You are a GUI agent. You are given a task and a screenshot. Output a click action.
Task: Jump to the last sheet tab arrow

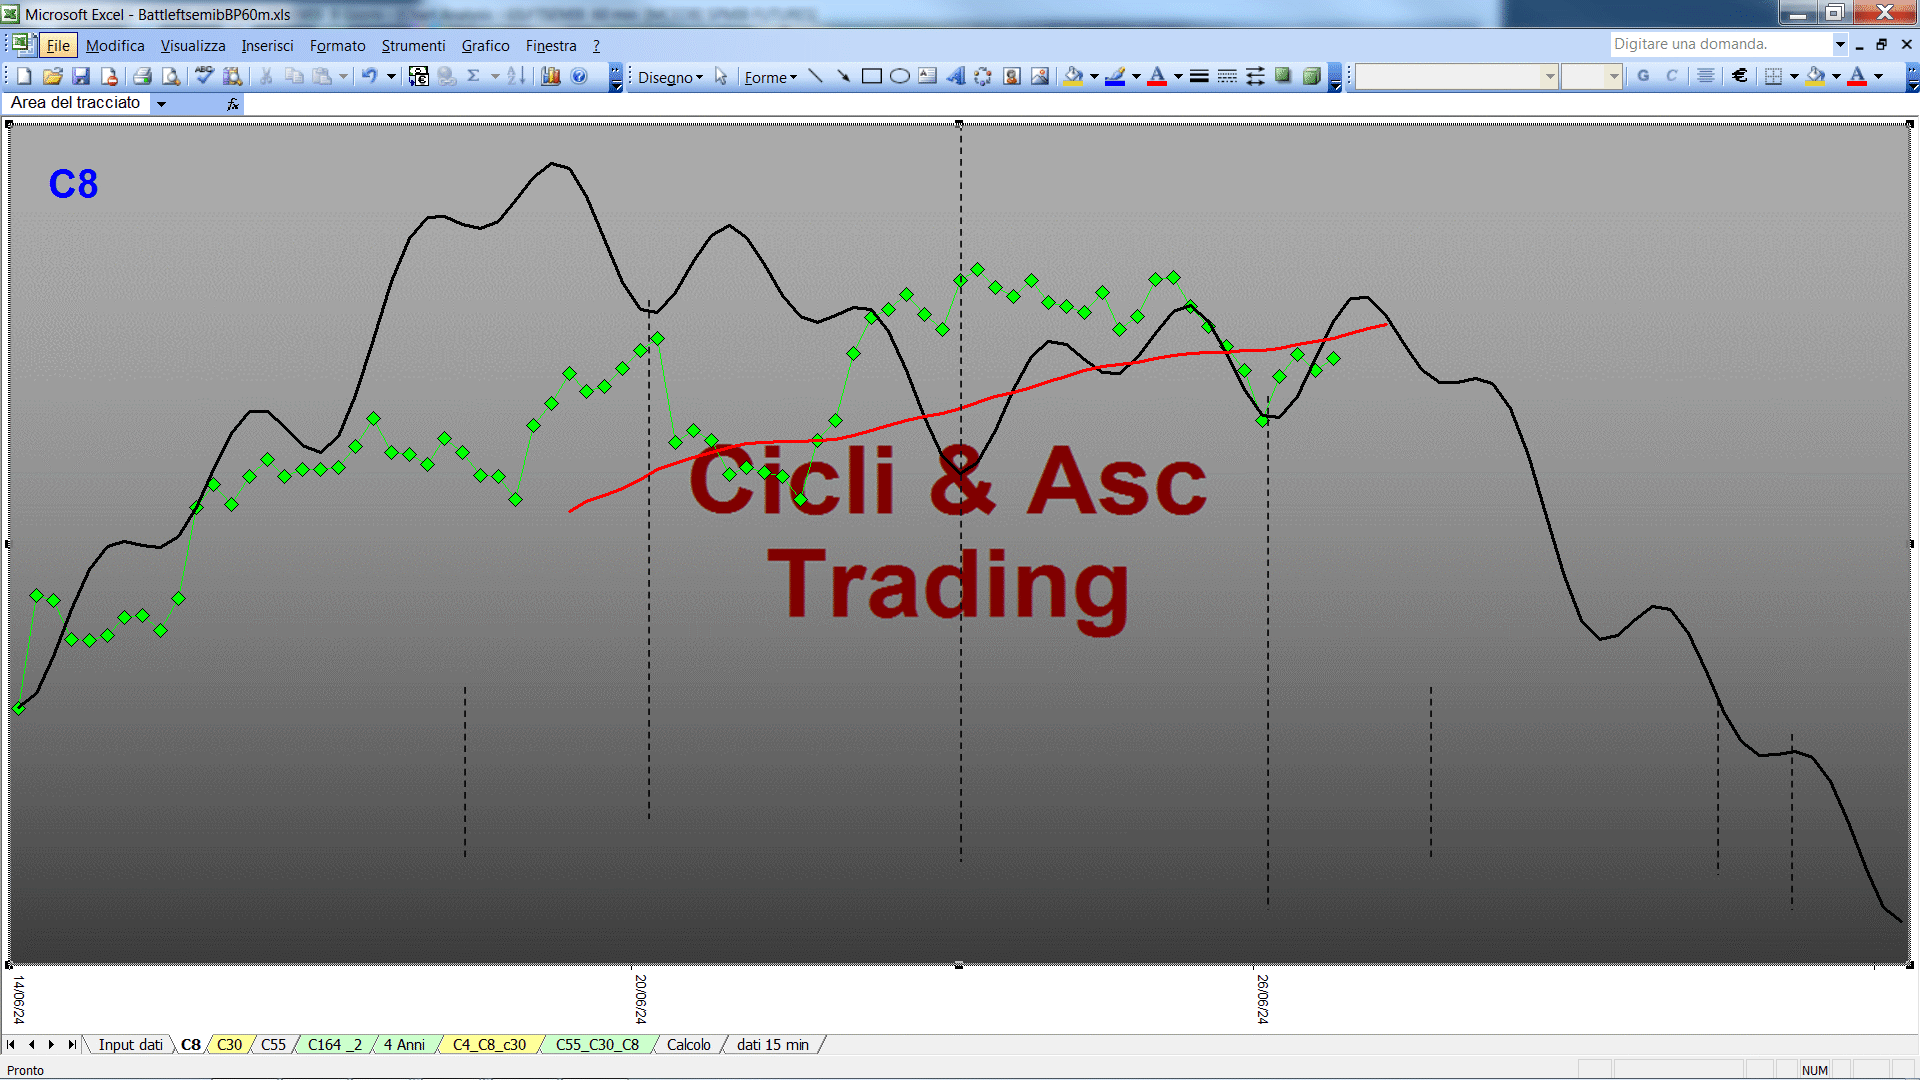tap(71, 1044)
